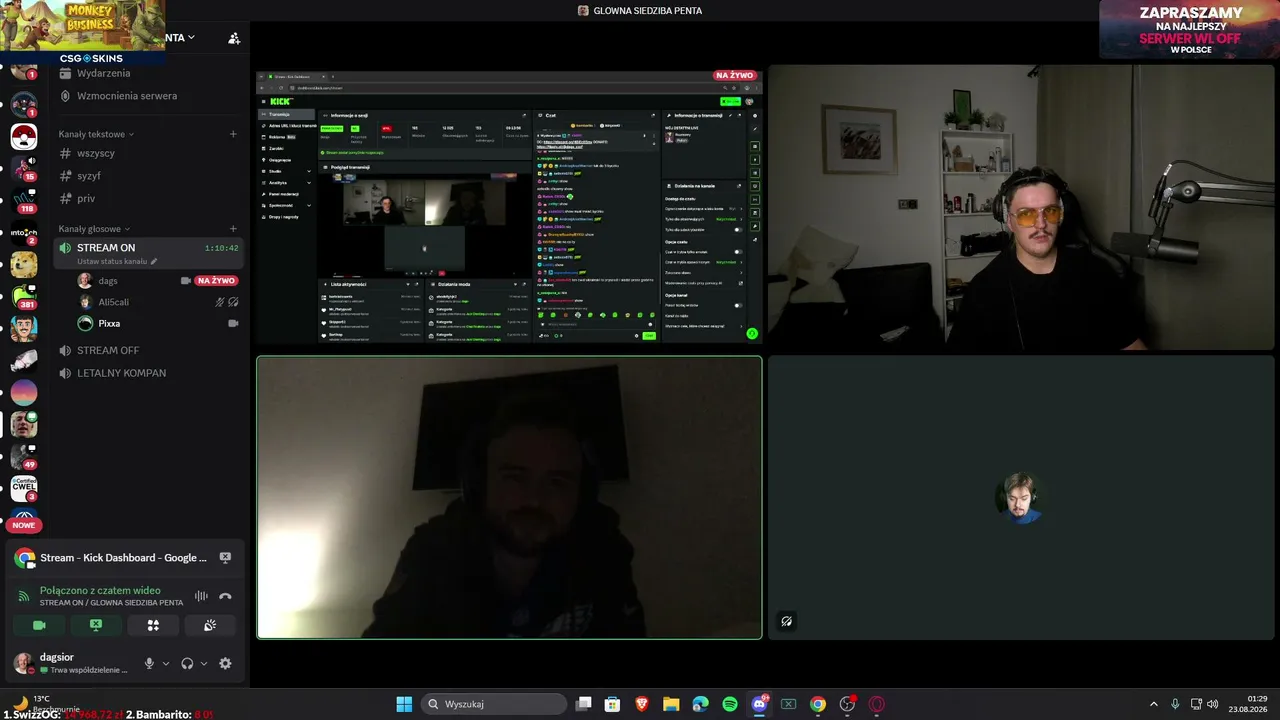Disconnect from voice with hang-up icon
1280x720 pixels.
(225, 596)
